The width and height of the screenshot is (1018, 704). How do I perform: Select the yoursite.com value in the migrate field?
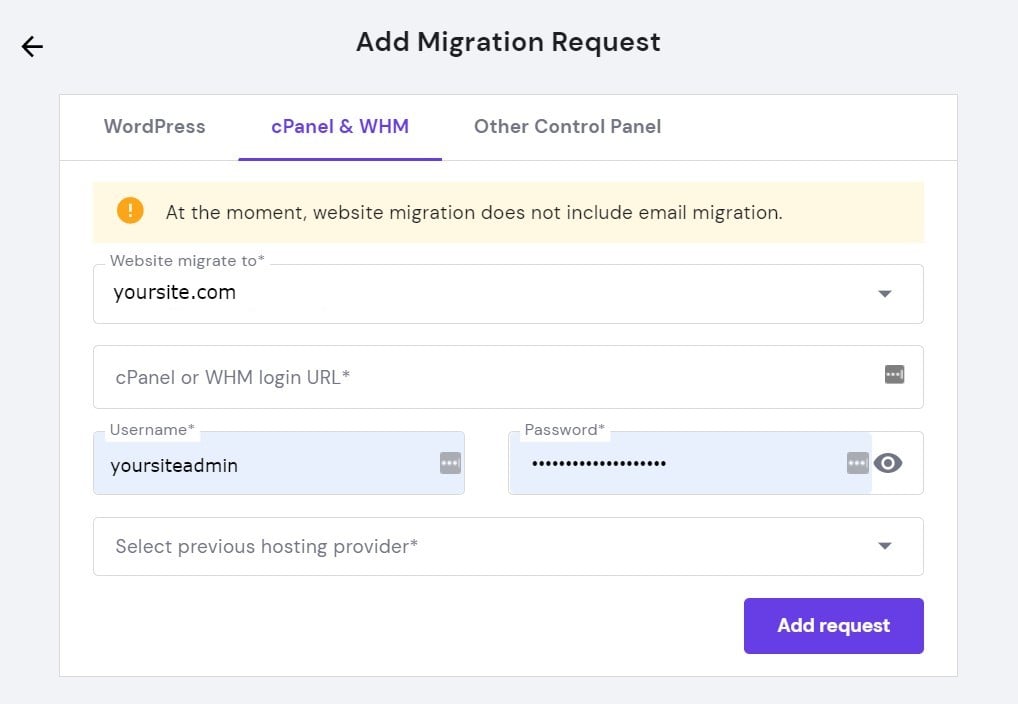[175, 293]
